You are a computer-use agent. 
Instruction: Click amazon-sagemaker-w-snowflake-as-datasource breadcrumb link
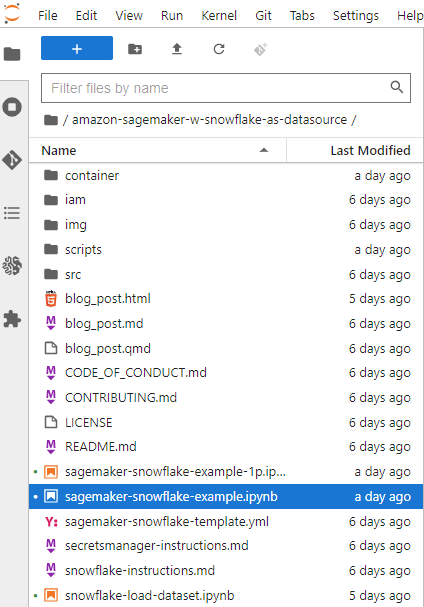click(x=209, y=120)
